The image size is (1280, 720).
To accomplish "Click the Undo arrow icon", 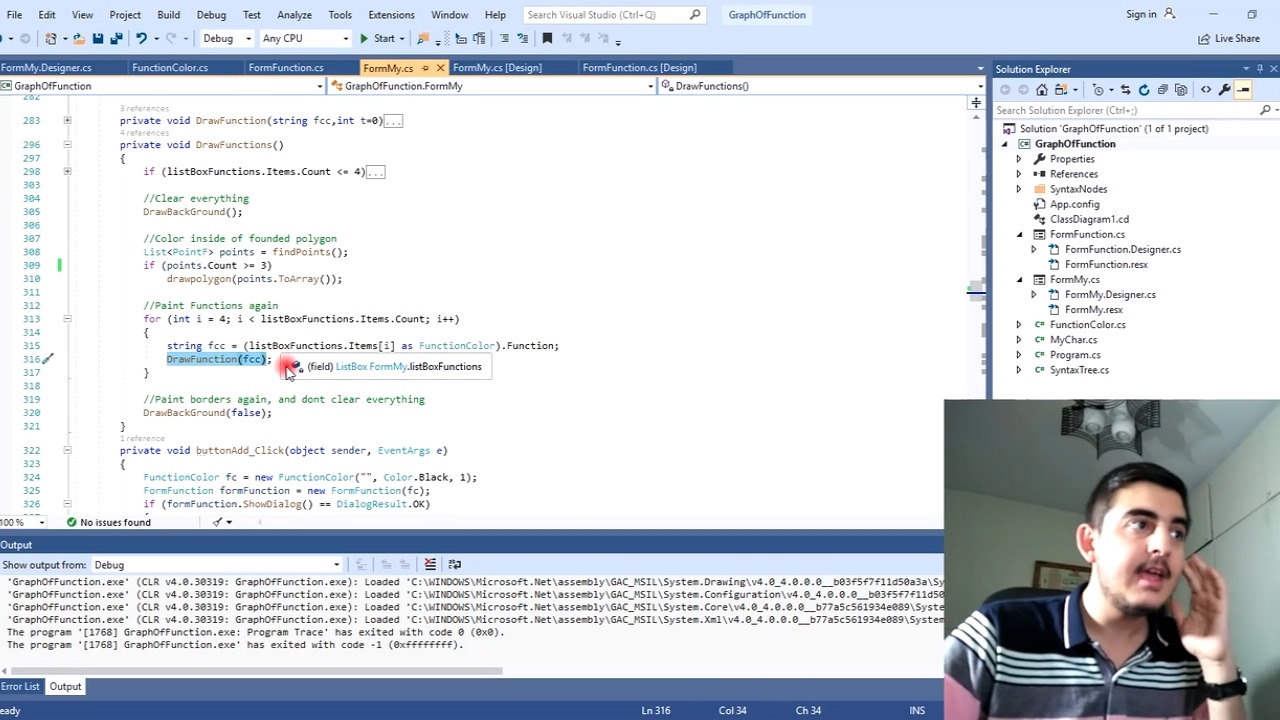I will pyautogui.click(x=141, y=38).
